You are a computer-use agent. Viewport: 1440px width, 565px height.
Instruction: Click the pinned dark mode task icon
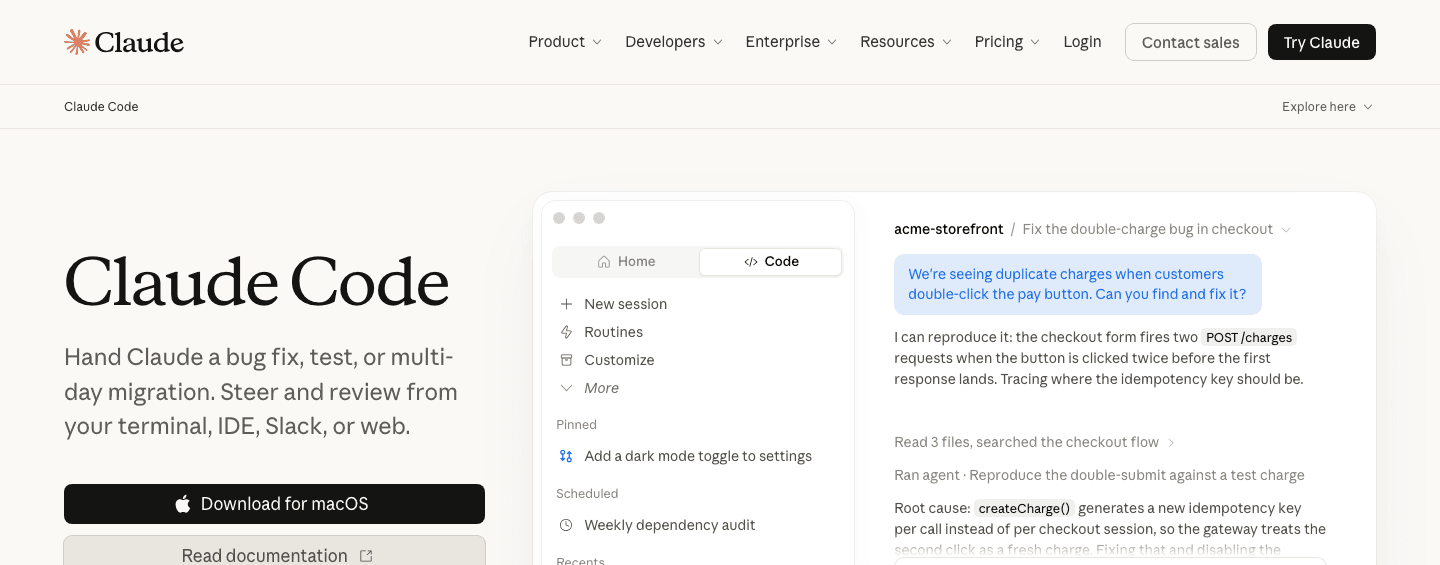point(566,456)
